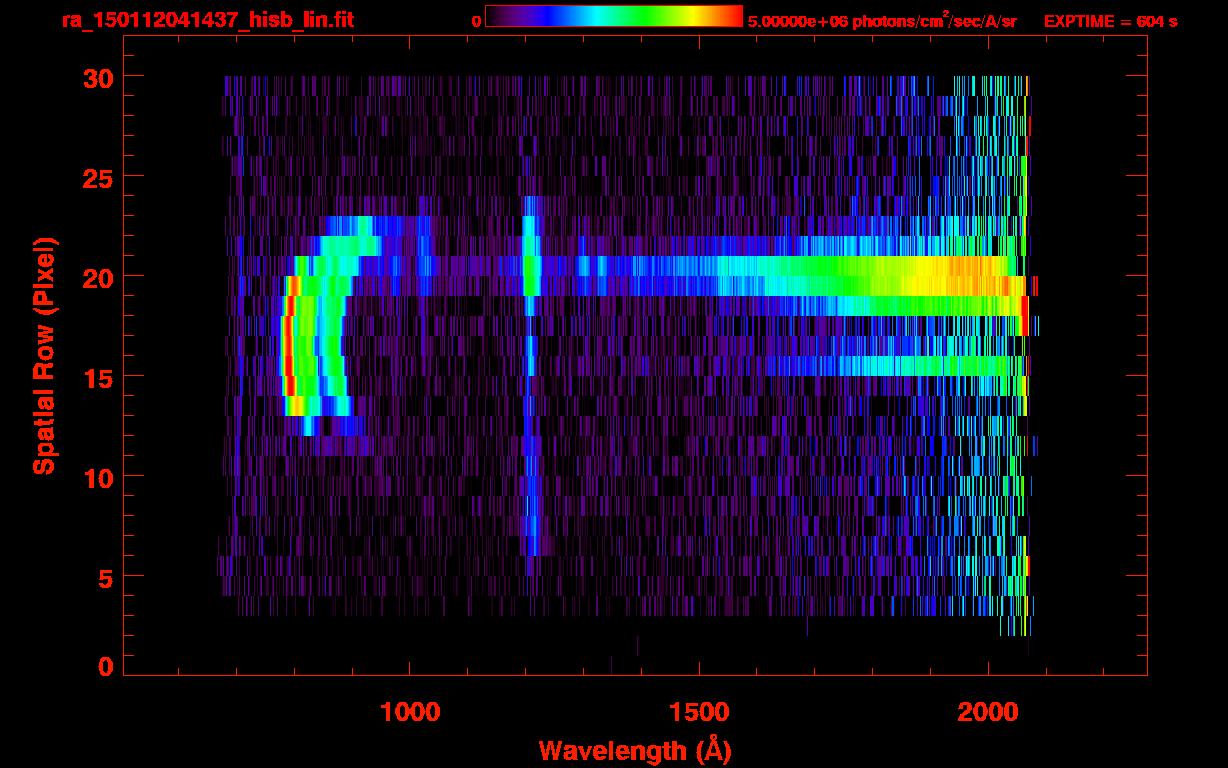Click the 5.00000e+06 photons colorbar maximum label

(x=882, y=21)
